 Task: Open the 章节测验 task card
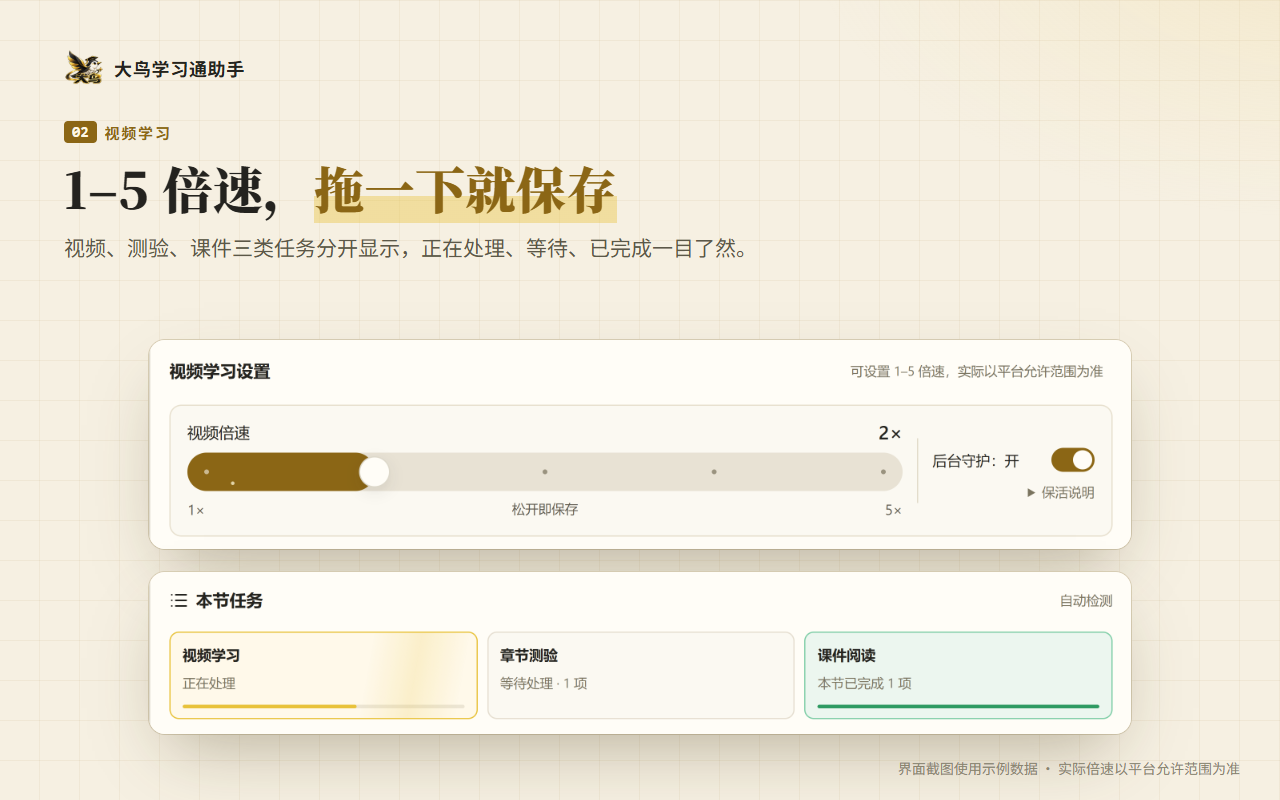pyautogui.click(x=641, y=675)
